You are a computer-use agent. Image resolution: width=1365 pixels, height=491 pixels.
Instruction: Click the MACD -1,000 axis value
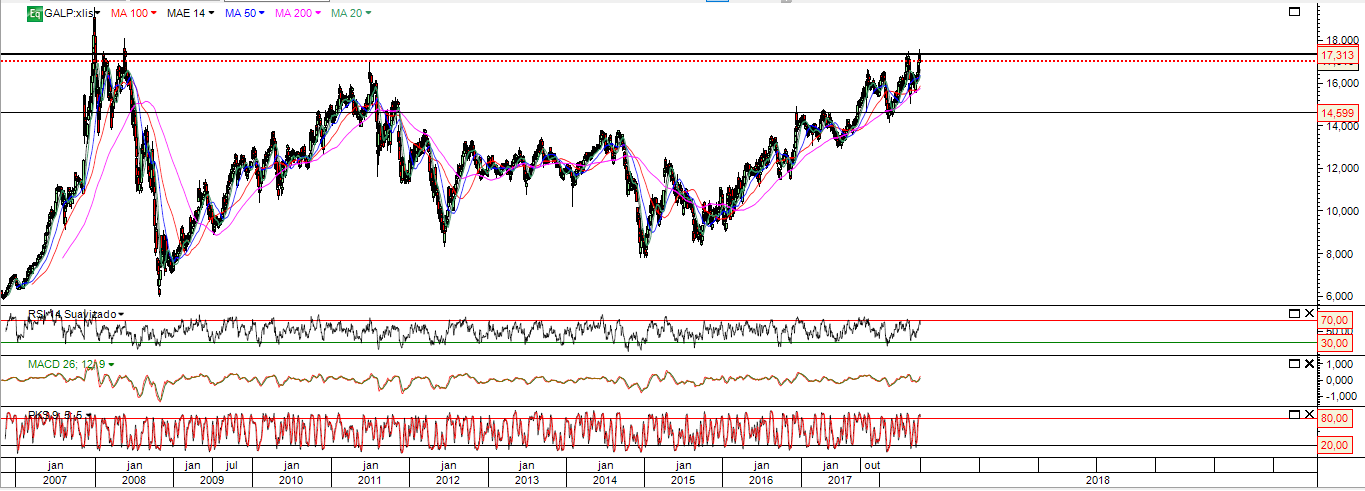click(1340, 394)
